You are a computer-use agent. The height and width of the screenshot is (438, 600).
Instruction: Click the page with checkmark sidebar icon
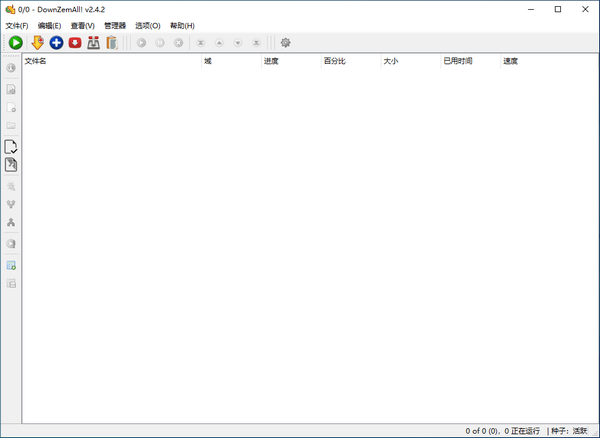[x=11, y=146]
